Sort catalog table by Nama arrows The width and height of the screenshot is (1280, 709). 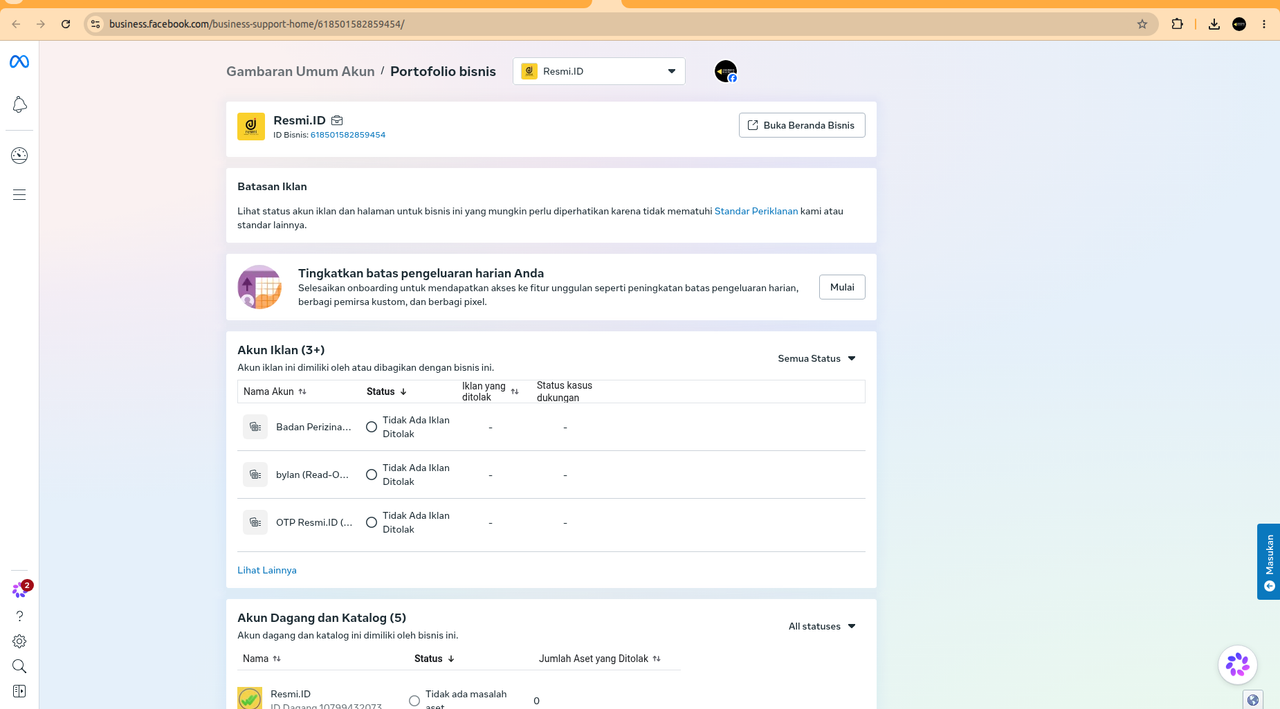[277, 659]
